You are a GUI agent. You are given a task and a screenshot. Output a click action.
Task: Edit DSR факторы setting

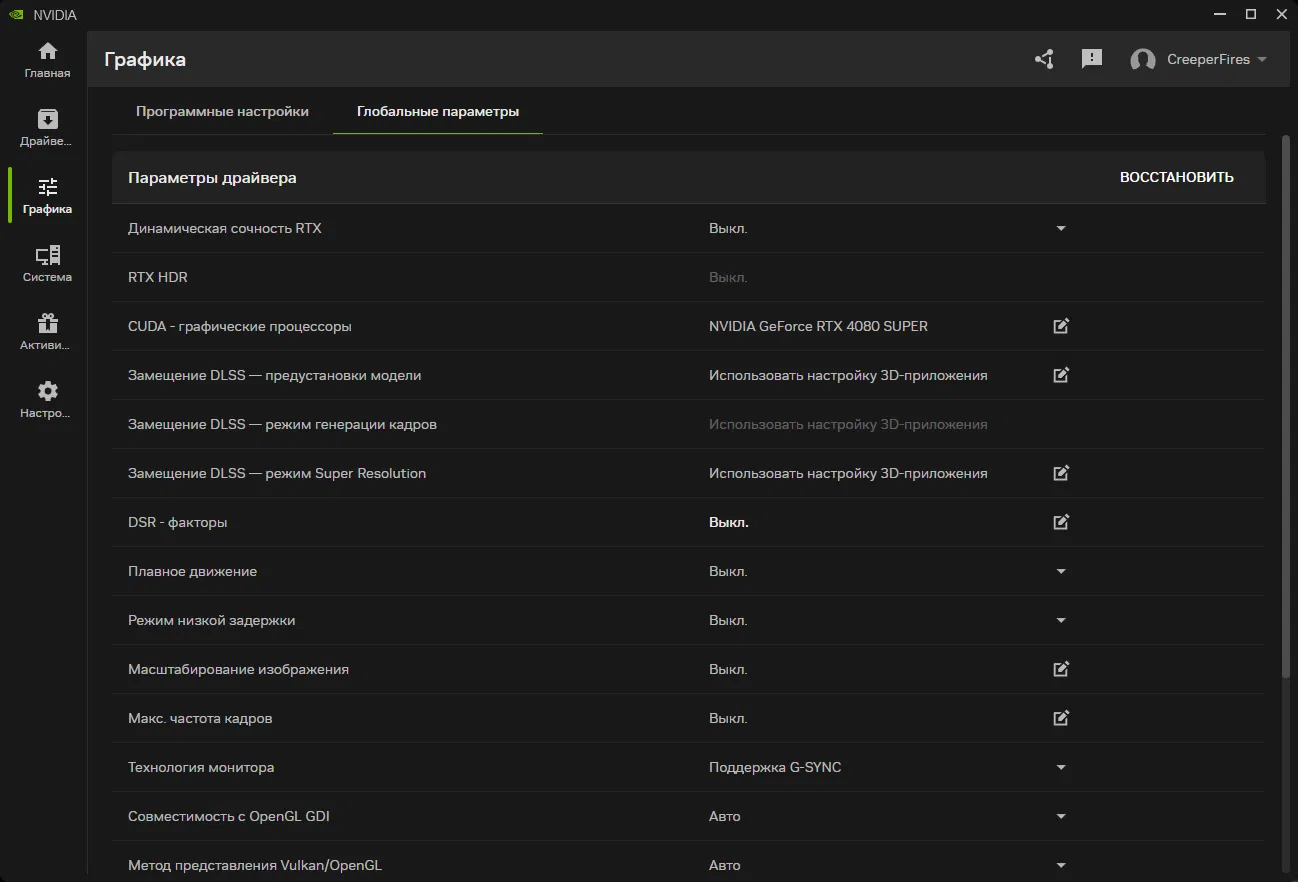[x=1061, y=522]
